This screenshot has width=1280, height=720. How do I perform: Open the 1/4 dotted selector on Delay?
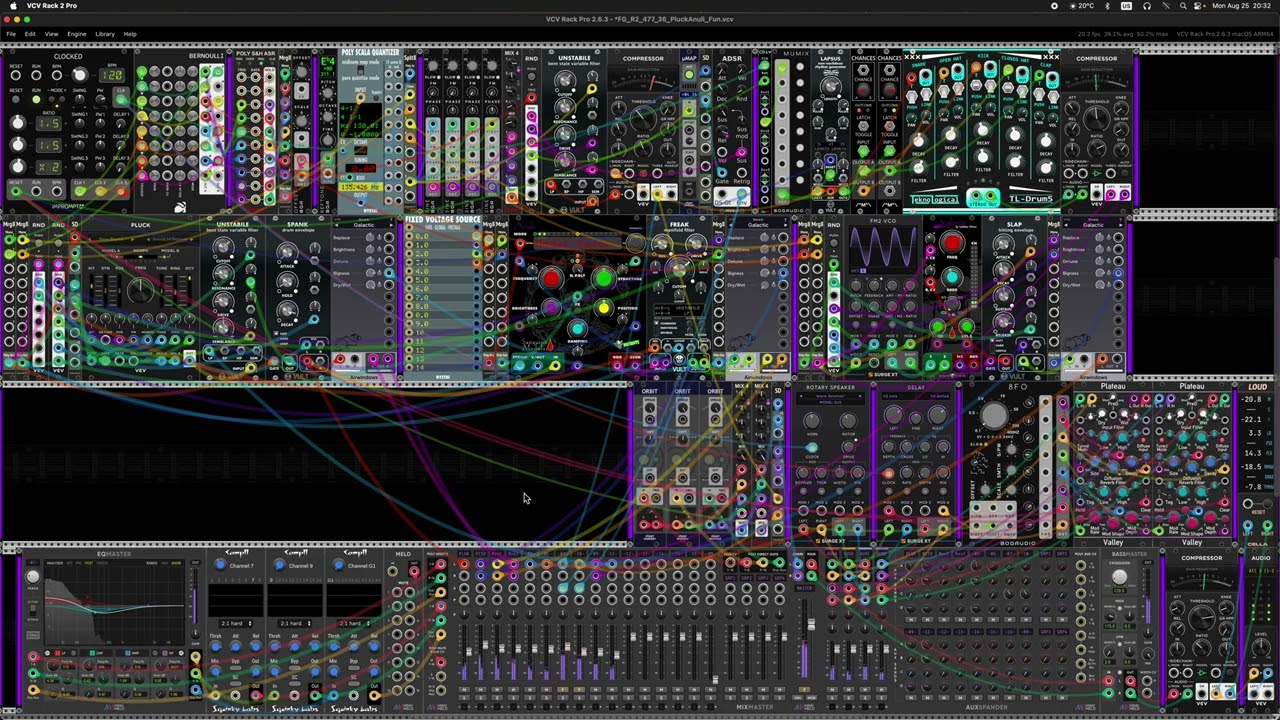coord(938,397)
